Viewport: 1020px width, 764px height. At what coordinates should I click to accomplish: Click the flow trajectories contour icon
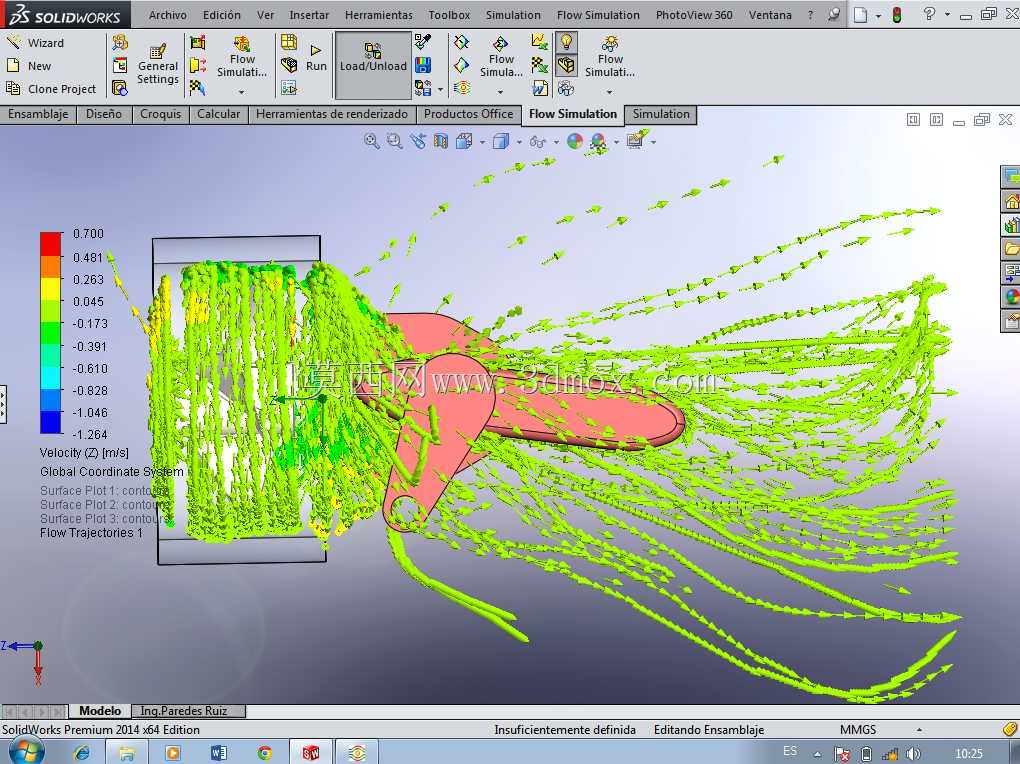462,87
